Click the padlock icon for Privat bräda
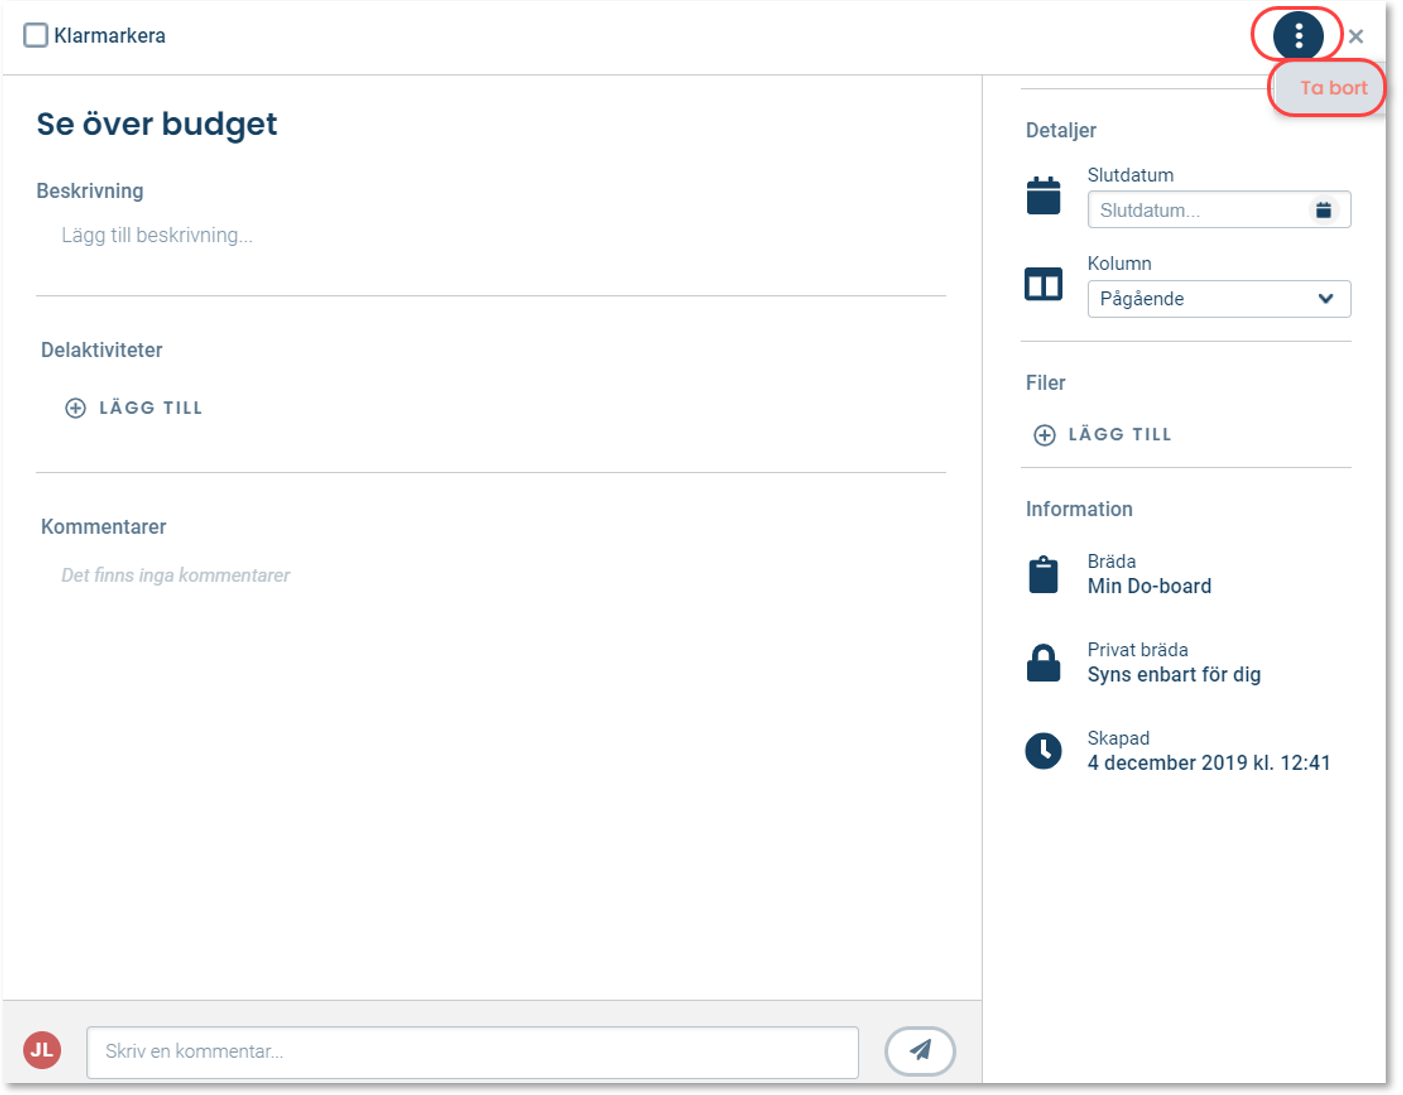Viewport: 1403px width, 1095px height. [1043, 663]
